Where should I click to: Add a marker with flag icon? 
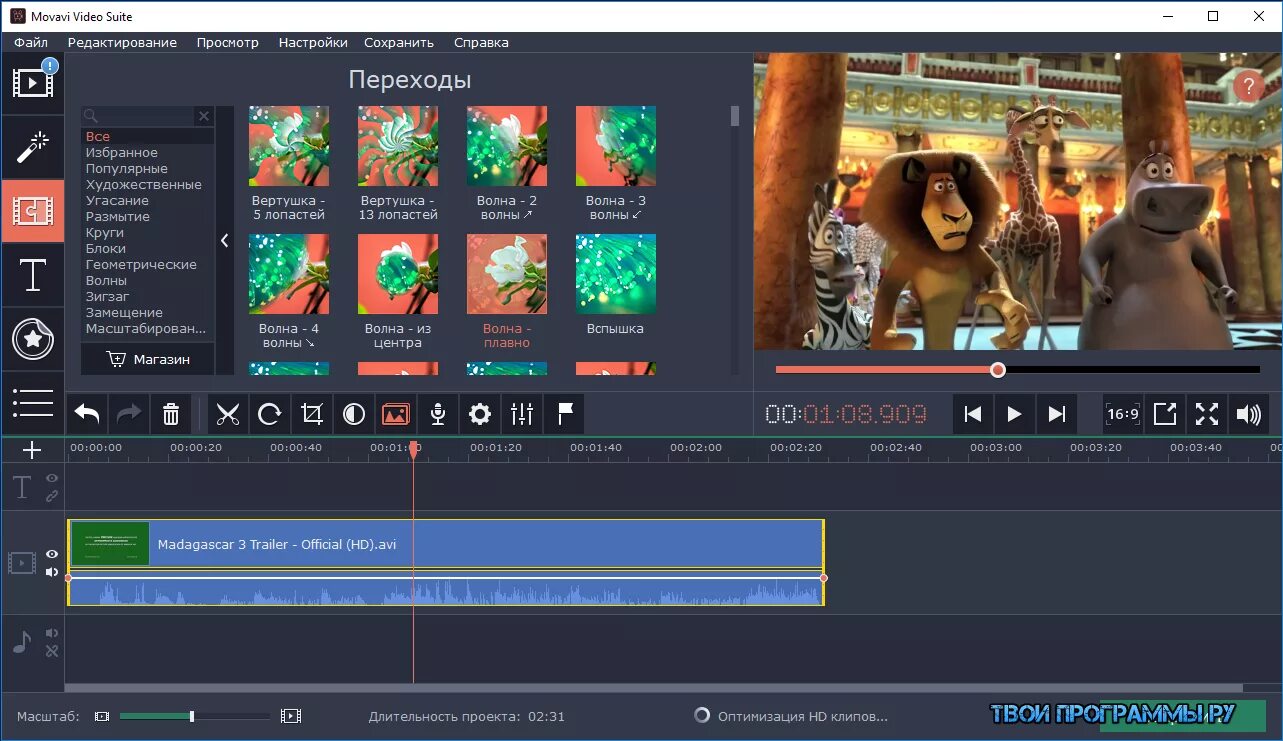click(x=564, y=413)
